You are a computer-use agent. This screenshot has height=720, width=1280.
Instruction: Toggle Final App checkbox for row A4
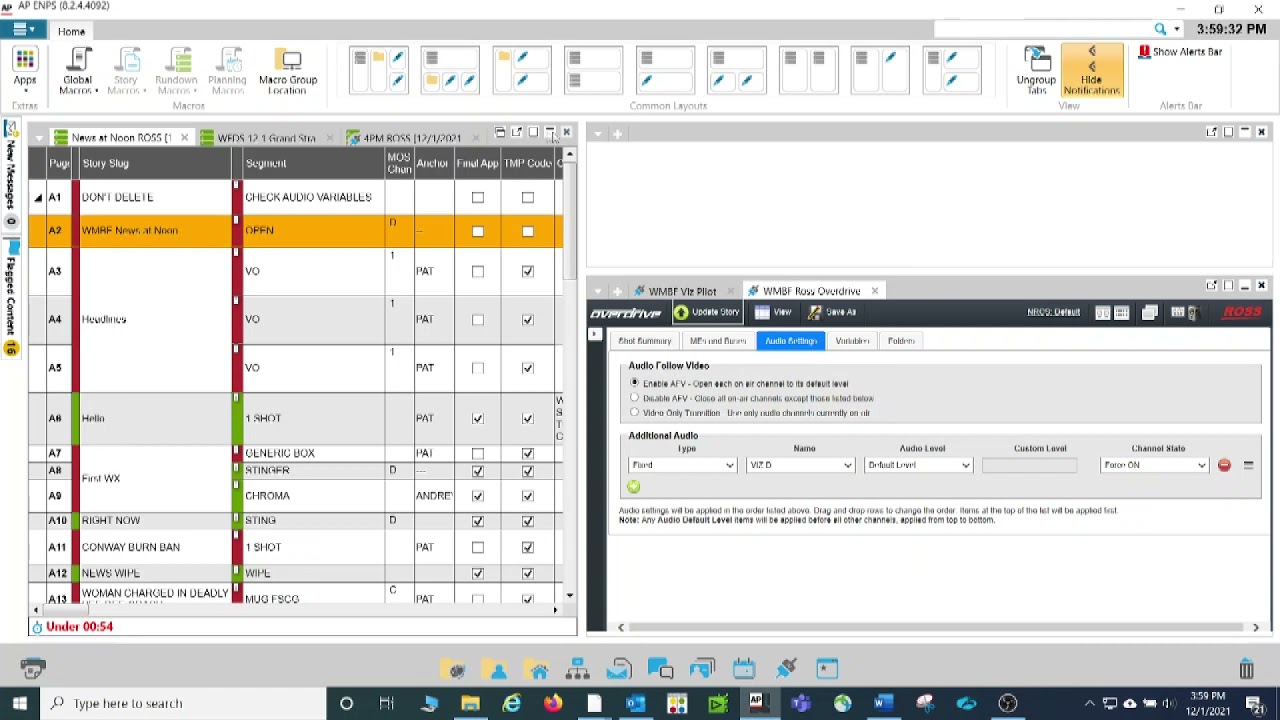tap(478, 320)
